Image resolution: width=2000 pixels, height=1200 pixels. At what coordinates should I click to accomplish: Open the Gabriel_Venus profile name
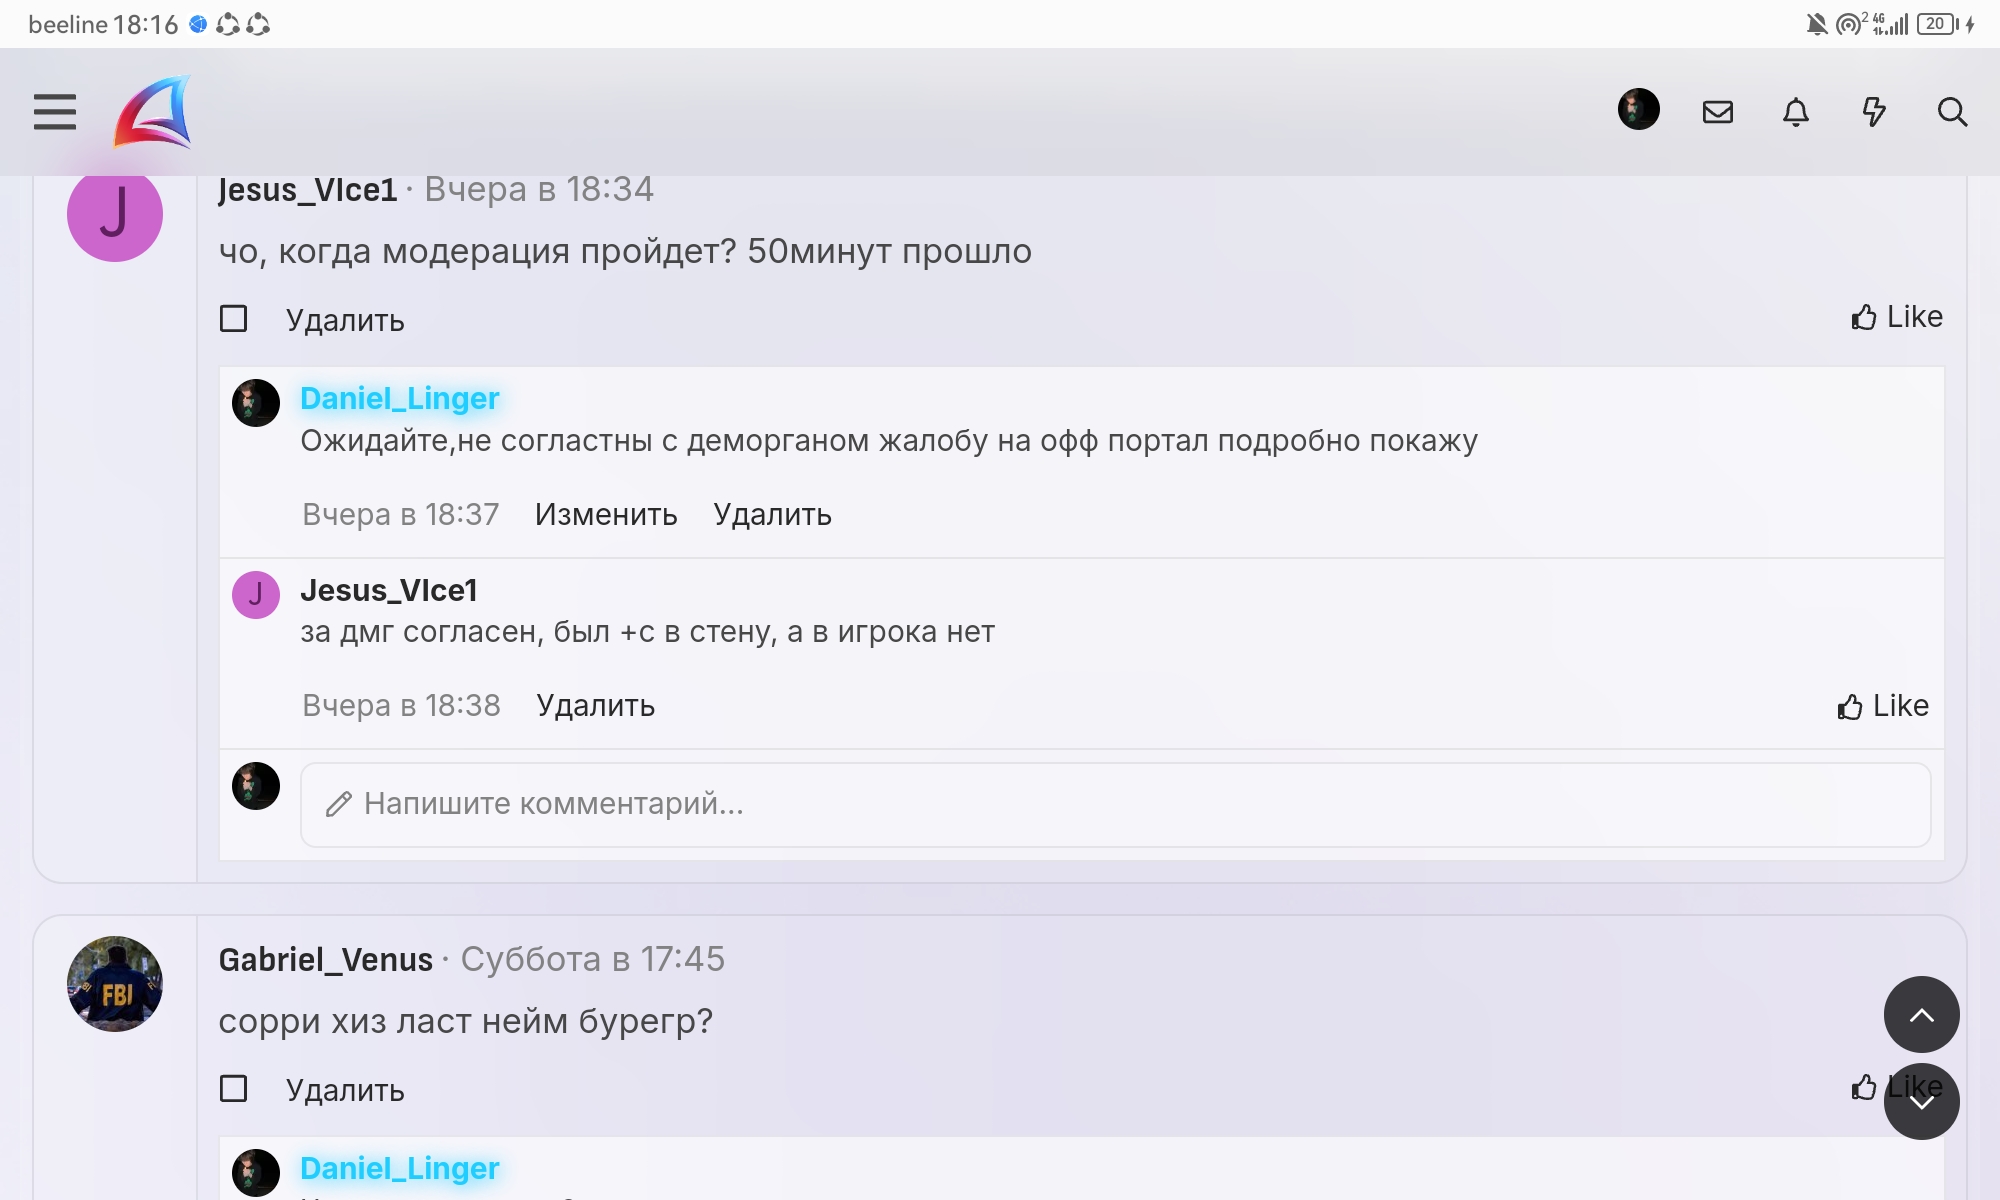(x=325, y=959)
